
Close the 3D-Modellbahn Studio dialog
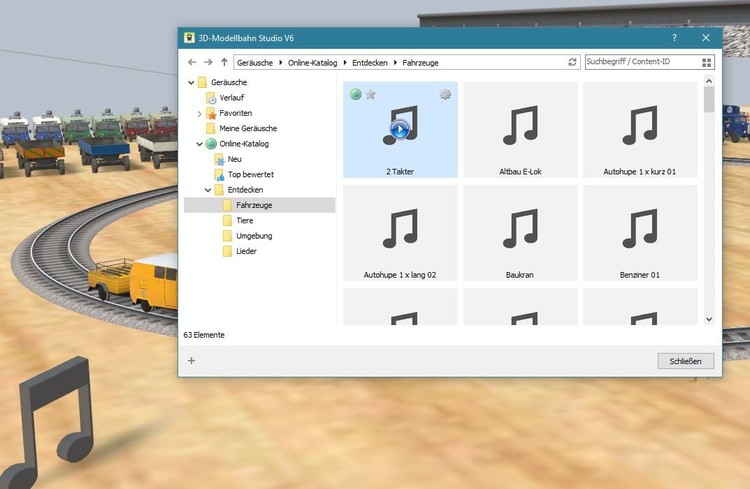coord(706,38)
